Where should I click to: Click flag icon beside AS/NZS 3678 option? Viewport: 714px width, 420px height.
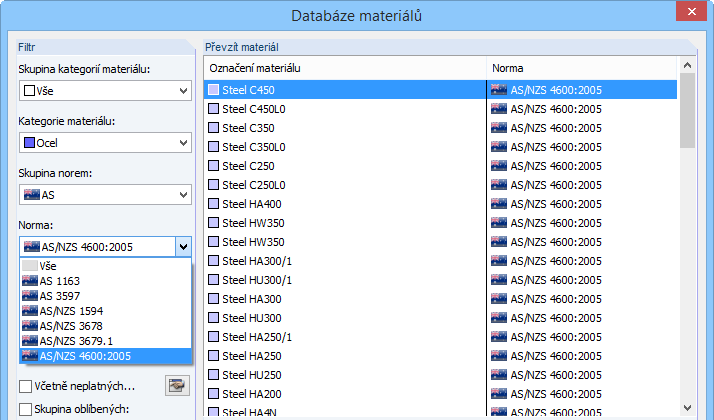pyautogui.click(x=30, y=326)
